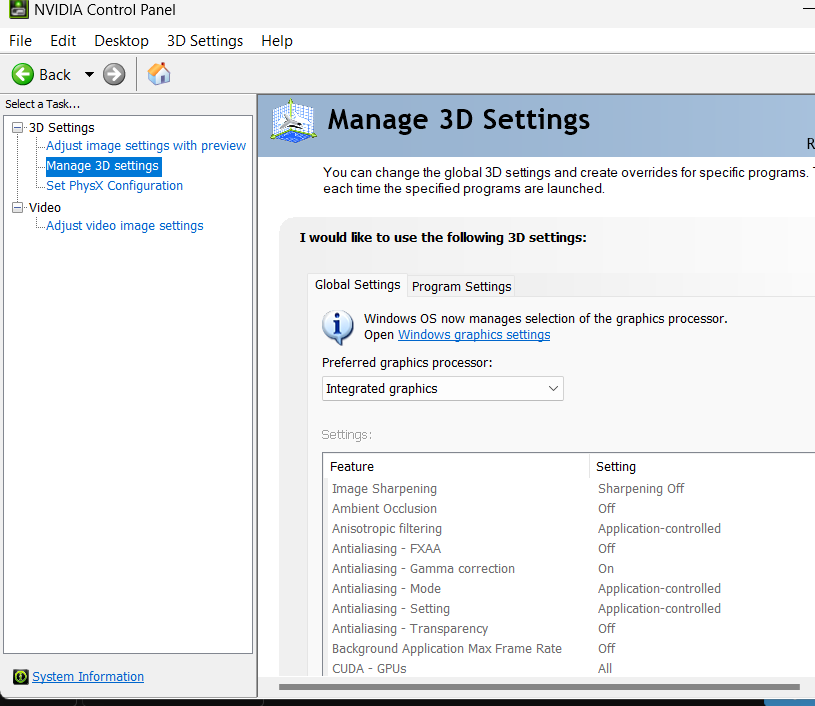This screenshot has width=815, height=706.
Task: Click the System Information NVIDIA icon
Action: click(20, 676)
